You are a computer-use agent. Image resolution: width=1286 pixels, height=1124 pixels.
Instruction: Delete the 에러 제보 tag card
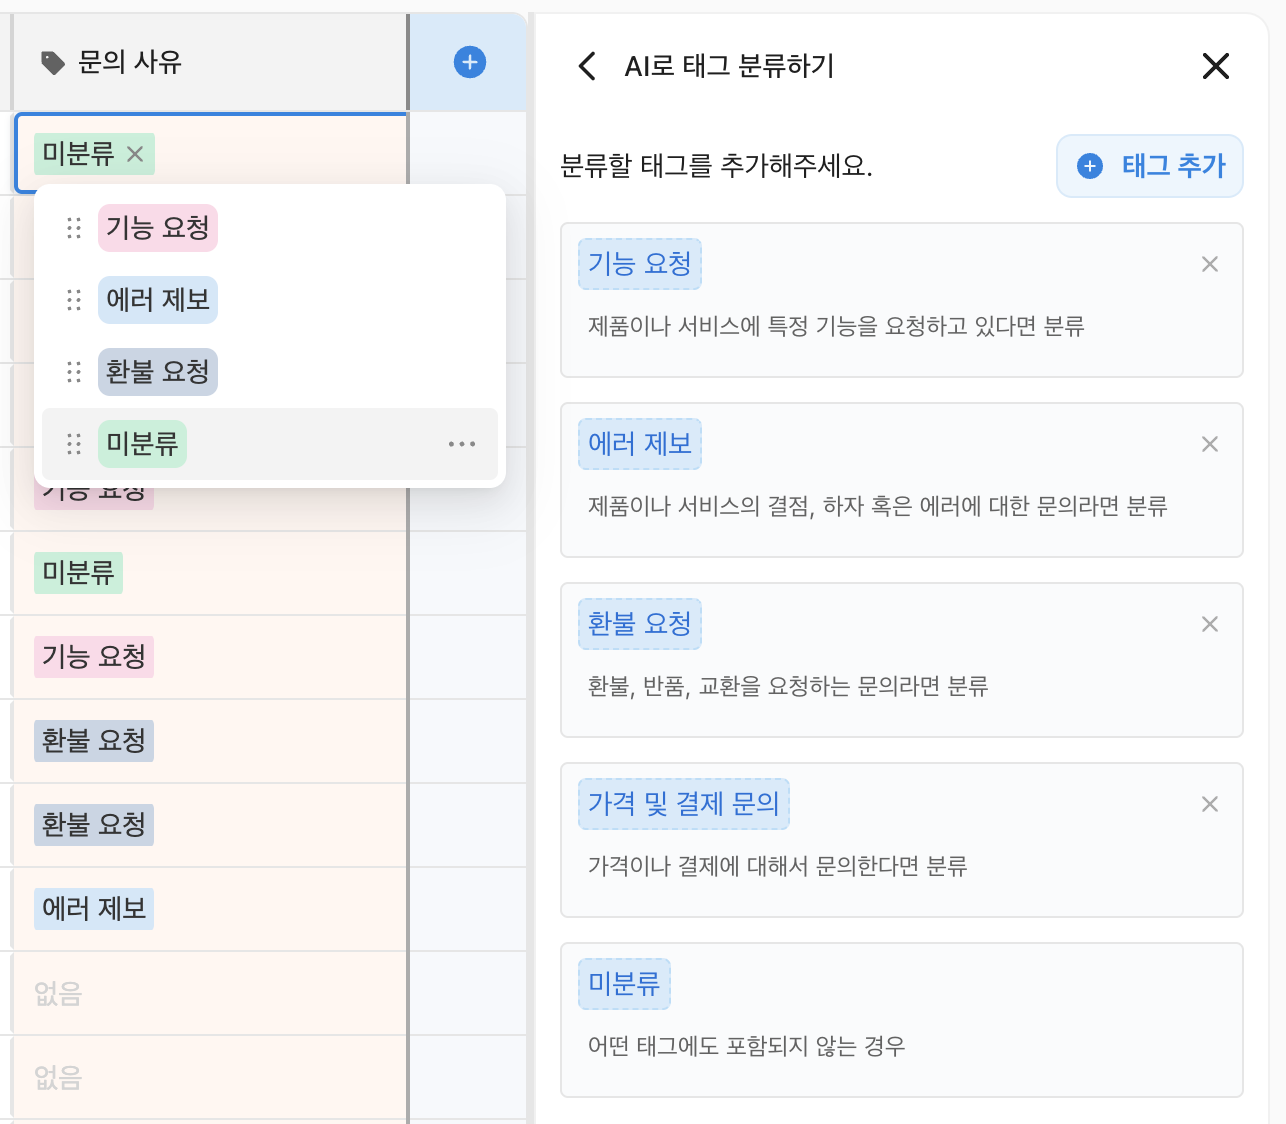[x=1209, y=444]
